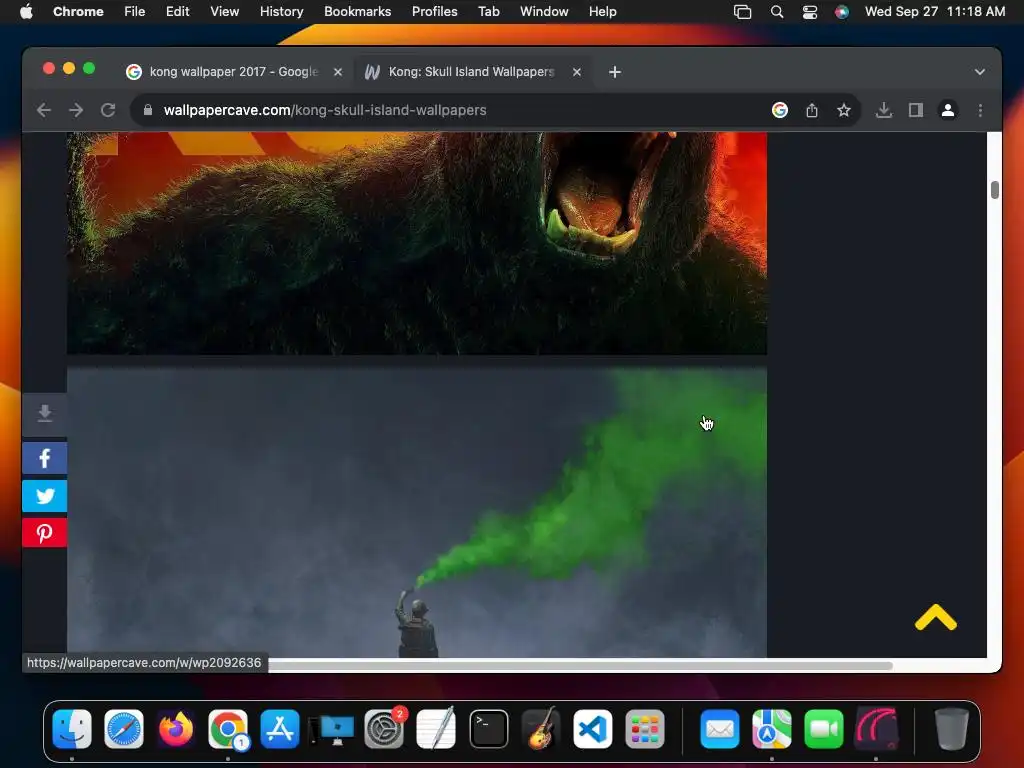Open Chrome from the dock
1024x768 pixels.
coord(228,728)
